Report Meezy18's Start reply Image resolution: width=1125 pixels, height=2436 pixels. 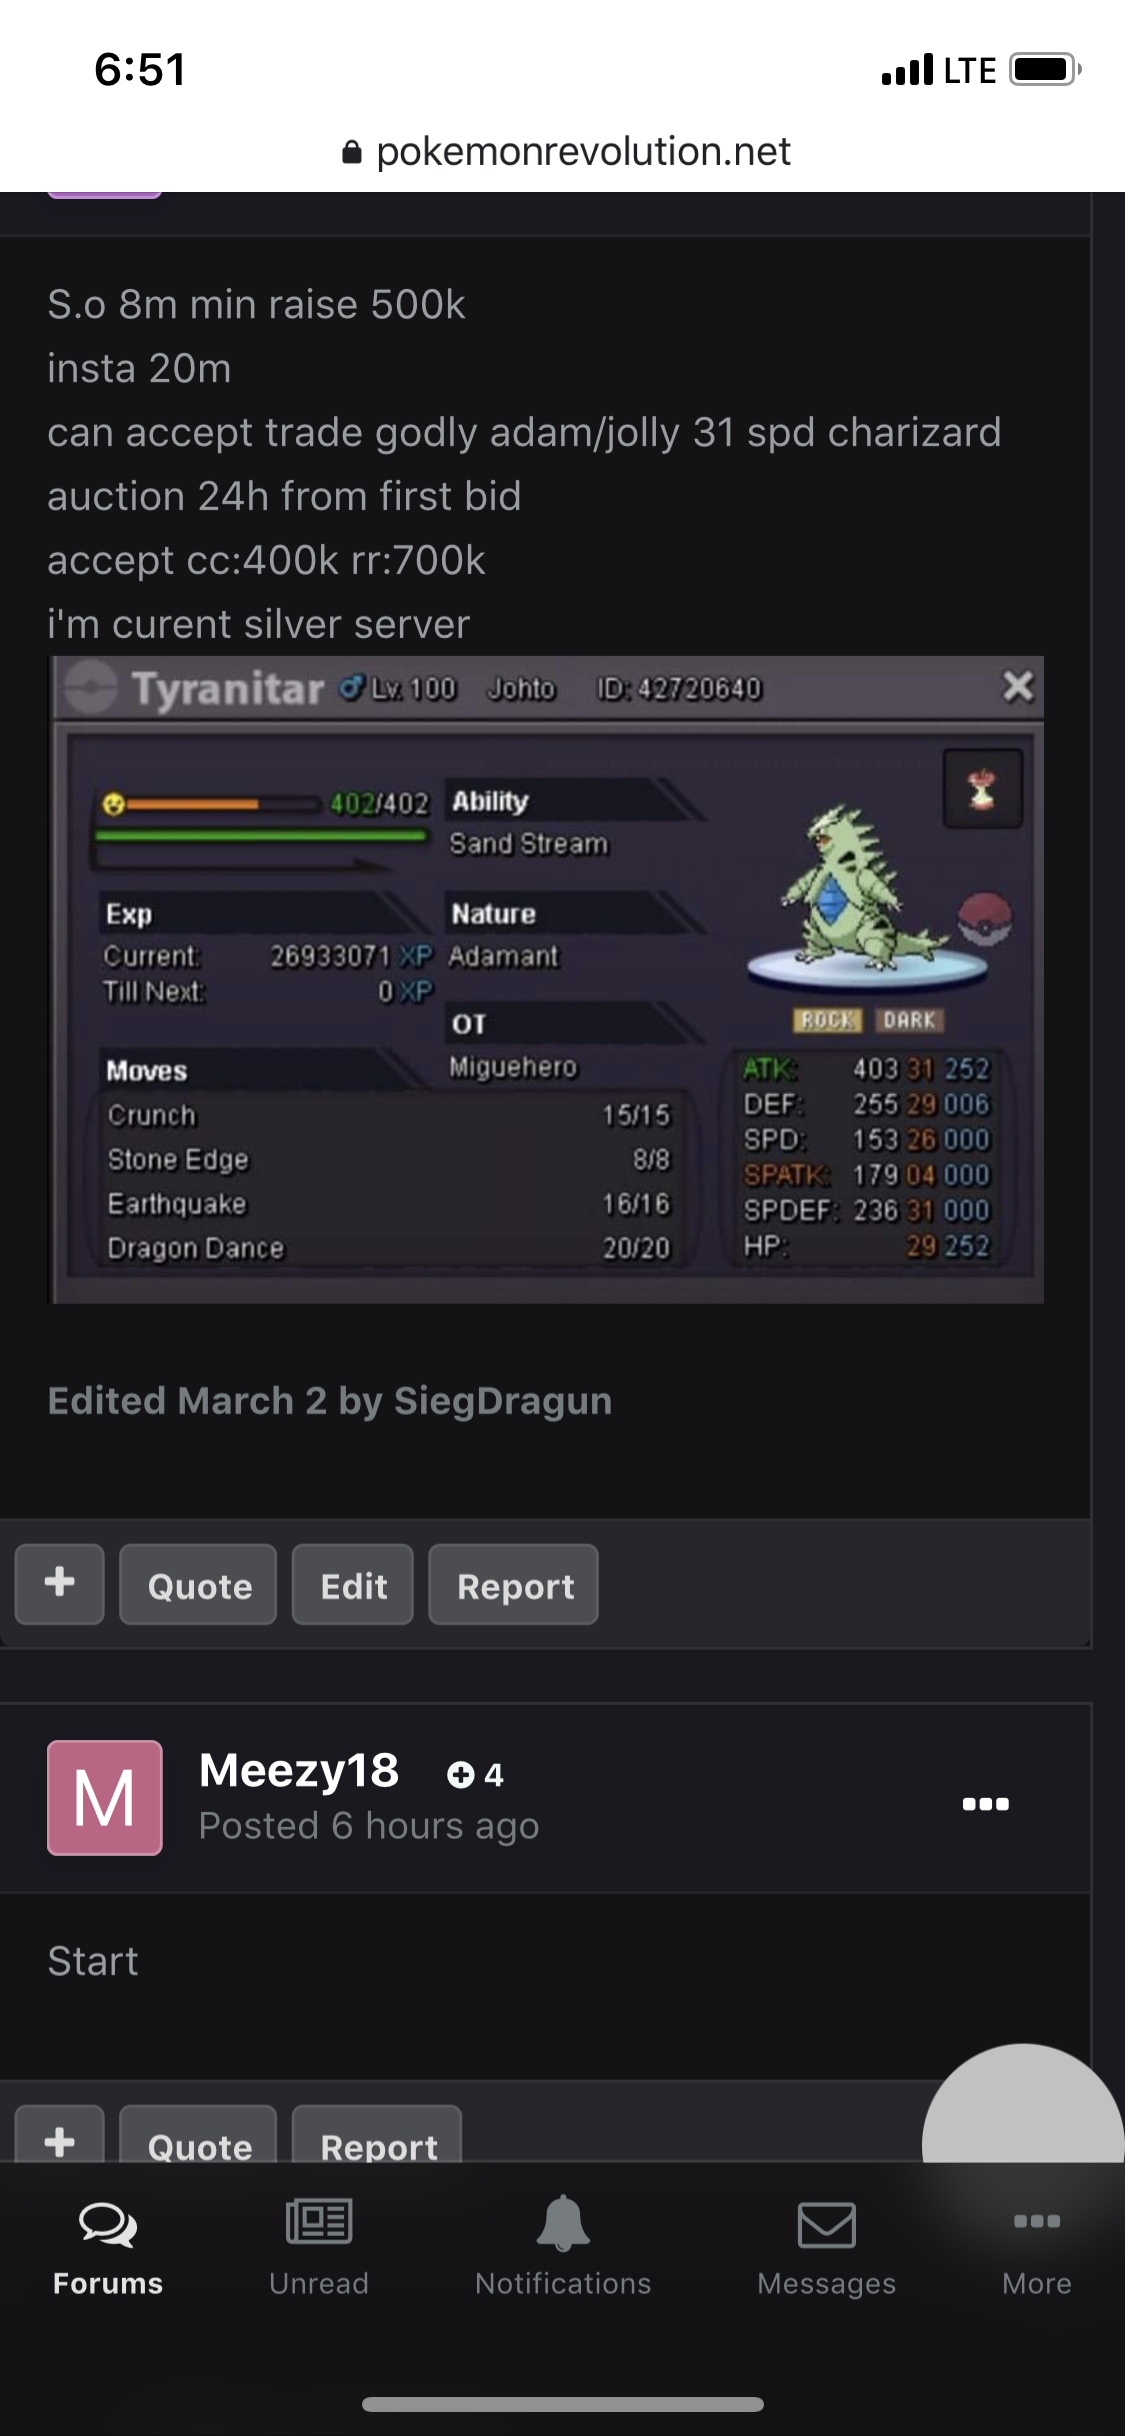(x=377, y=2137)
